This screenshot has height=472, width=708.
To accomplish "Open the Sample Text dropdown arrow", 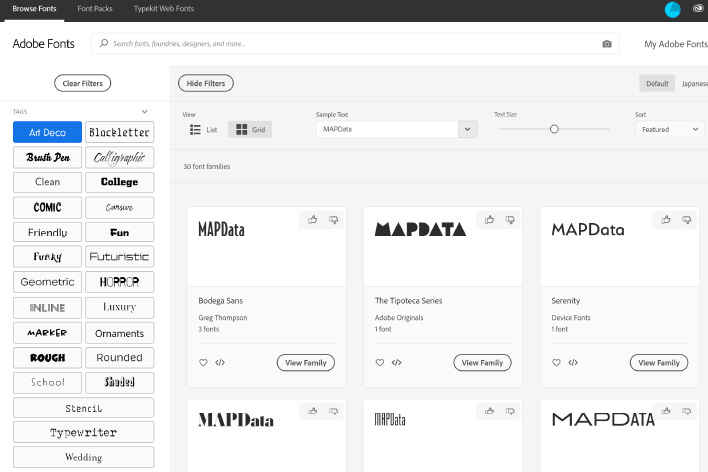I will tap(468, 130).
